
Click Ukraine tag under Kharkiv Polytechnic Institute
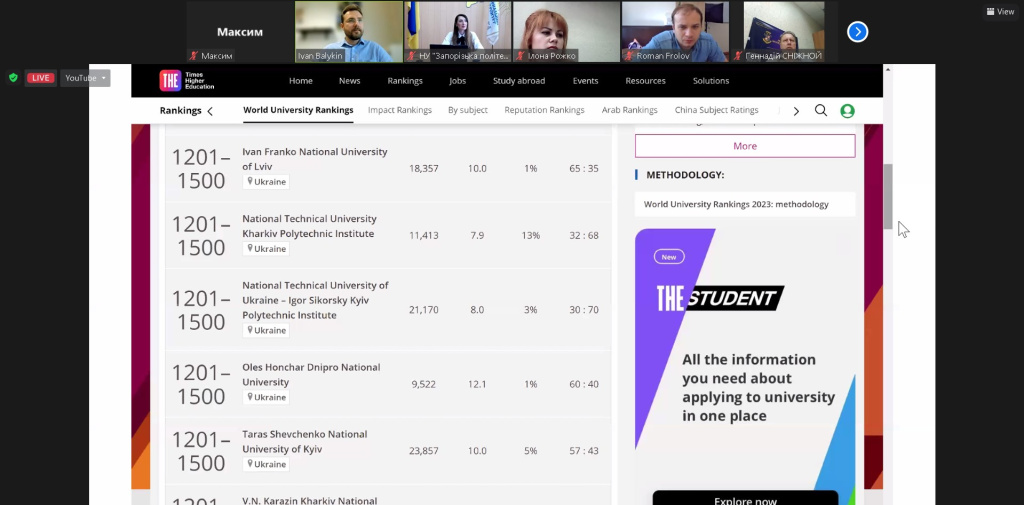pyautogui.click(x=266, y=249)
